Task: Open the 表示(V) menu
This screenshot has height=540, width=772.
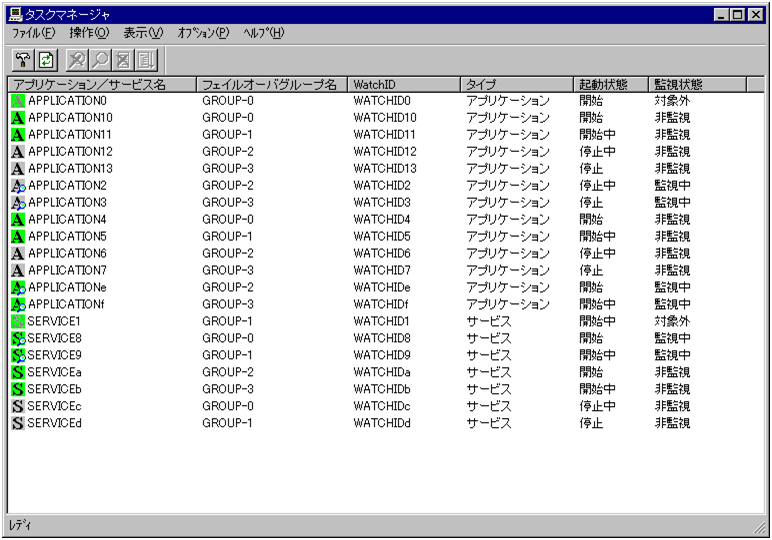Action: (x=143, y=33)
